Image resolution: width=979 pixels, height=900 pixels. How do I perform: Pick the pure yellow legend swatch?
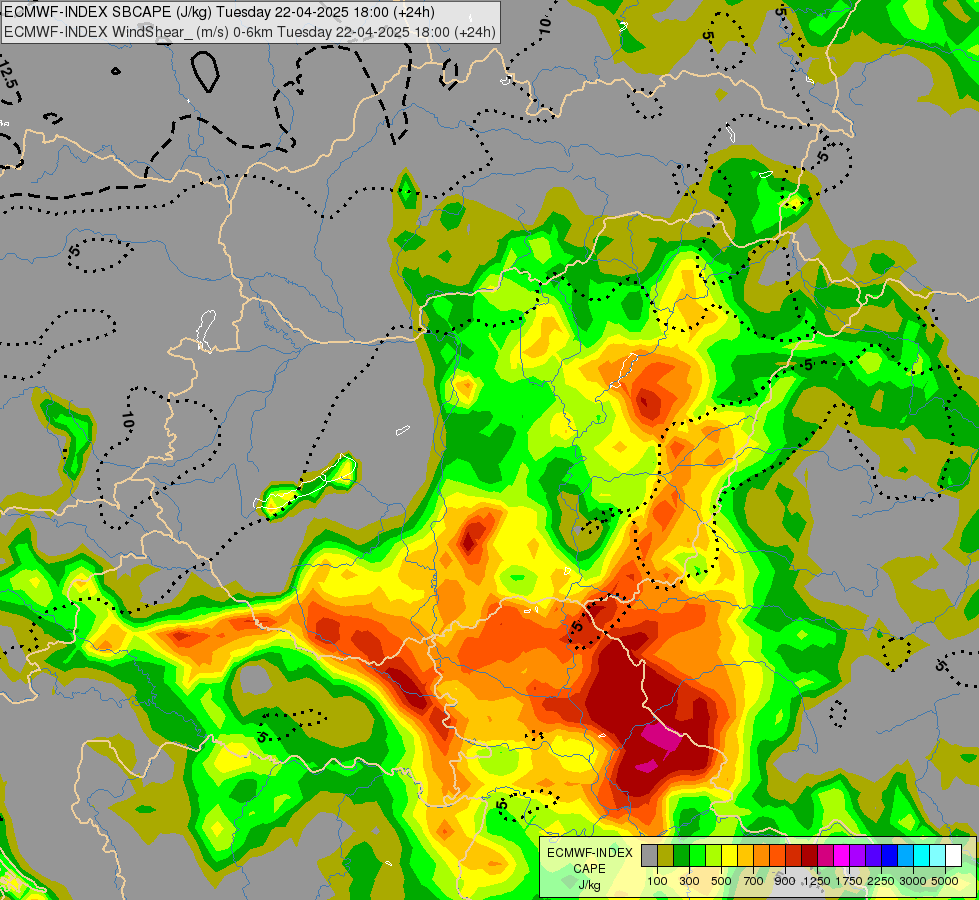click(730, 855)
